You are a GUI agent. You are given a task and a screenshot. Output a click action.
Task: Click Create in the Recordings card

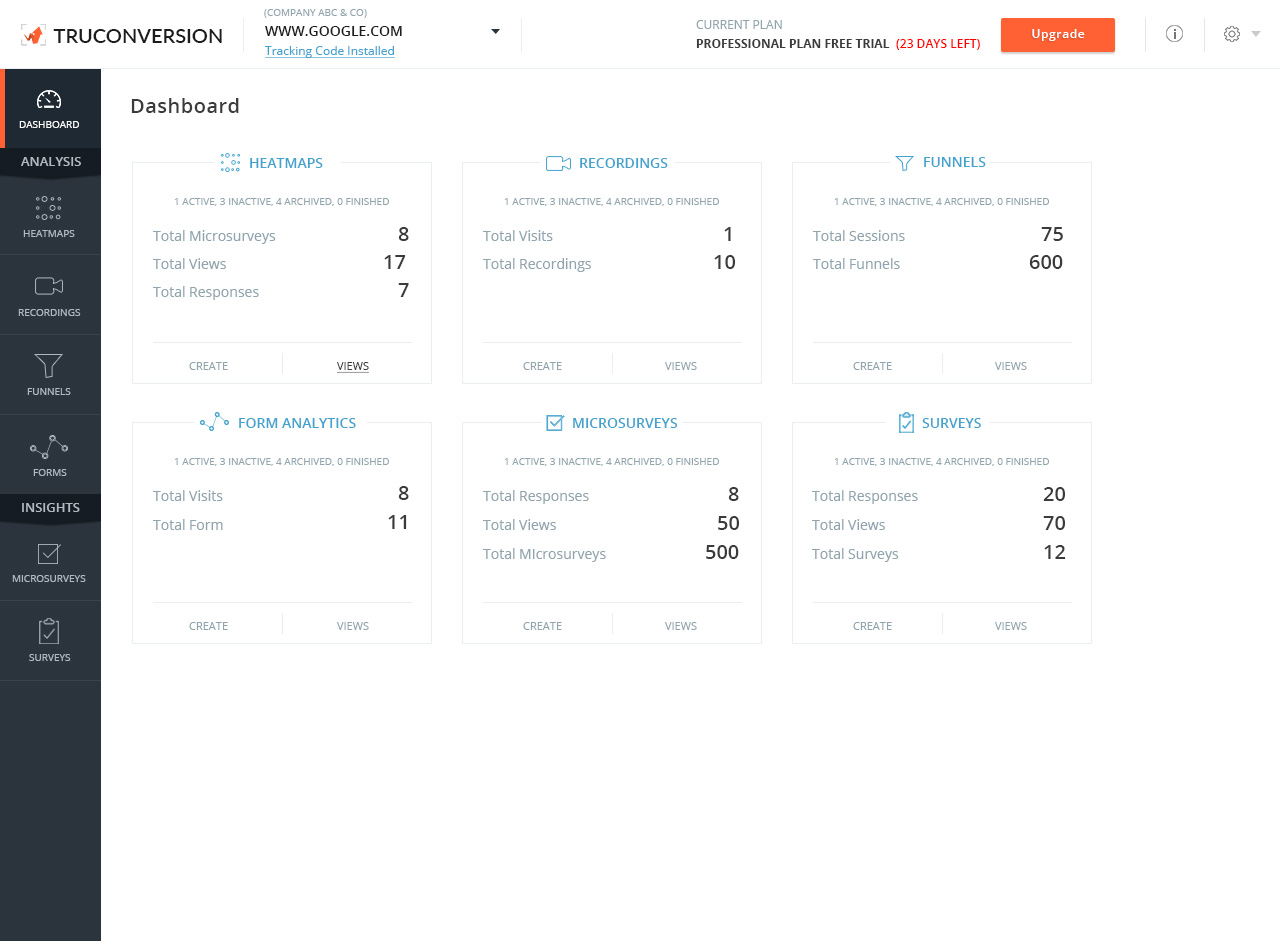[542, 366]
